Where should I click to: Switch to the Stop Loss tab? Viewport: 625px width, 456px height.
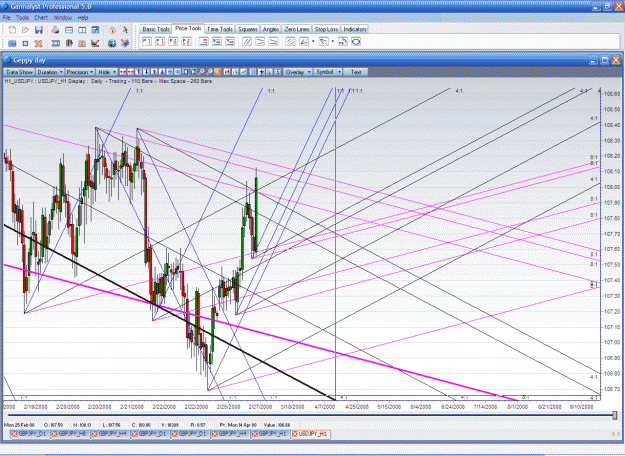326,29
